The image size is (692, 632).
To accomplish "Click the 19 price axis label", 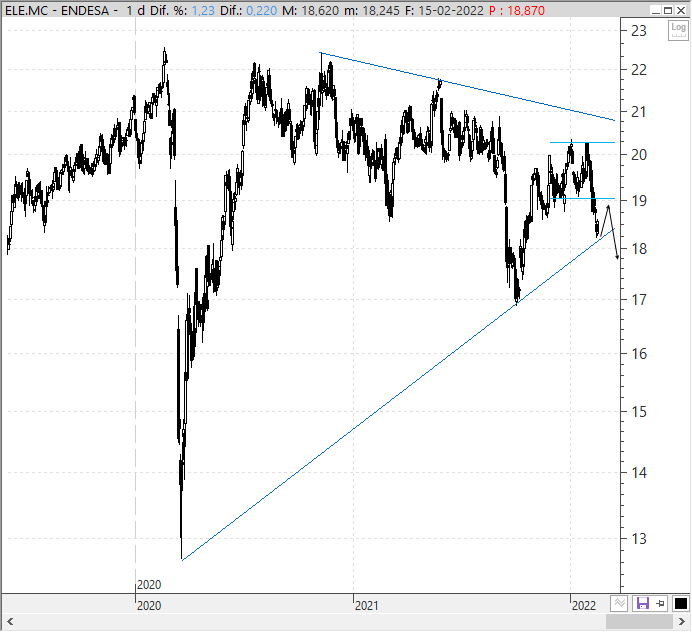I will click(x=639, y=201).
